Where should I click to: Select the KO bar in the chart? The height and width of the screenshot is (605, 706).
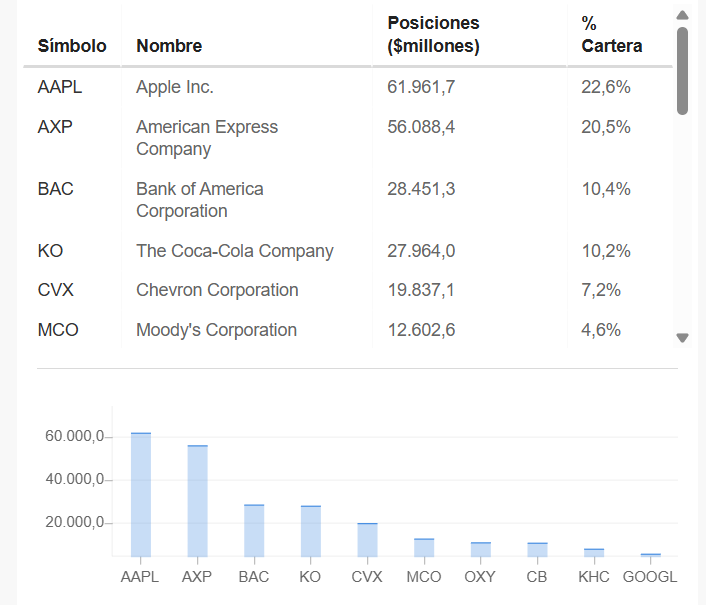pos(311,531)
